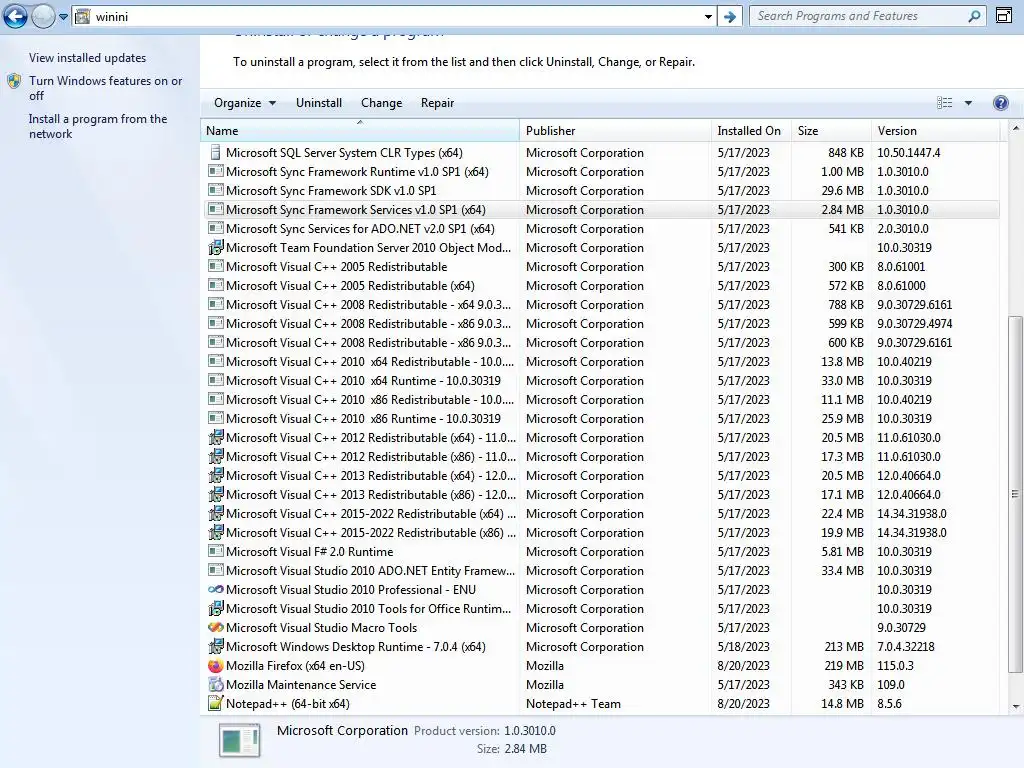This screenshot has width=1024, height=768.
Task: Open Install a program from the network
Action: (x=97, y=126)
